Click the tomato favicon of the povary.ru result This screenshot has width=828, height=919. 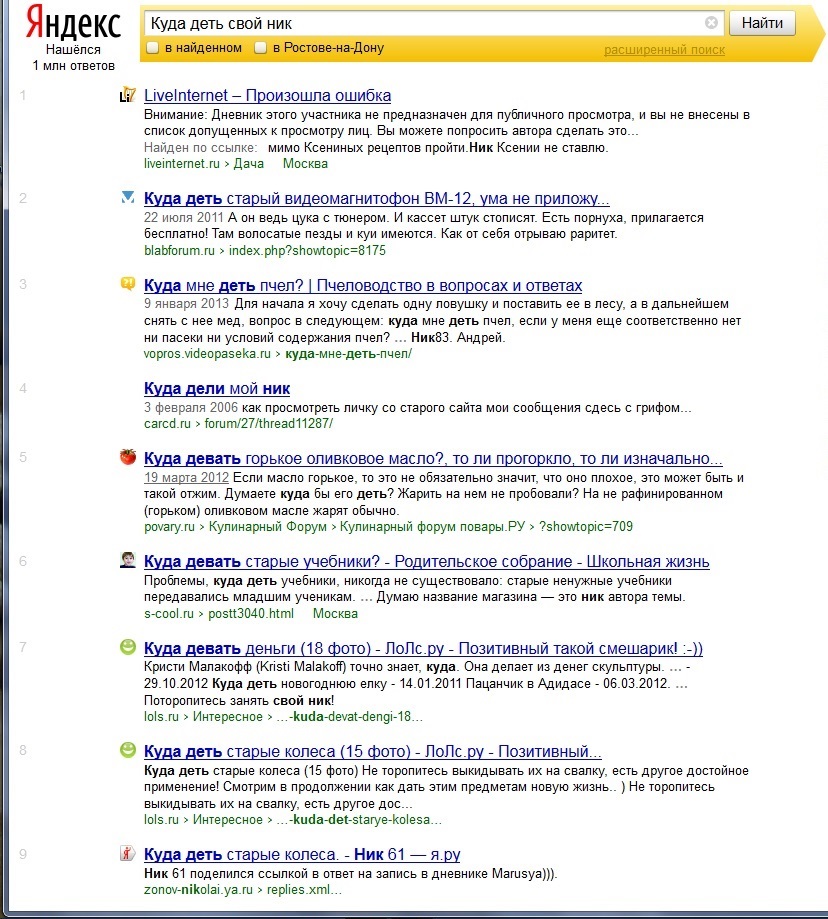(x=128, y=457)
